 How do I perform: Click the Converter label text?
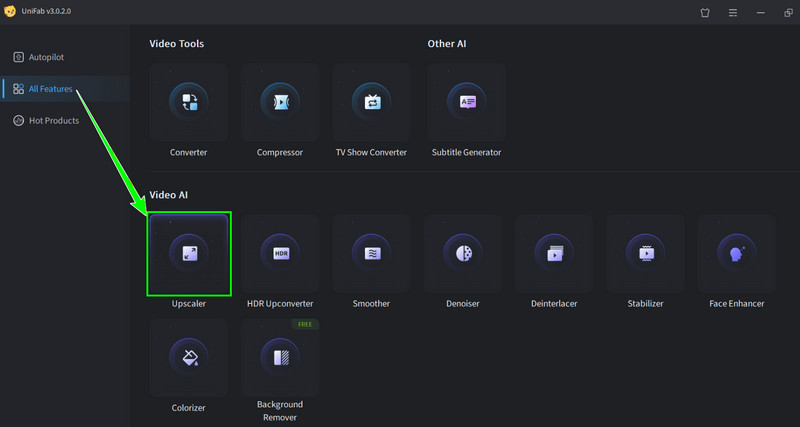pos(188,153)
